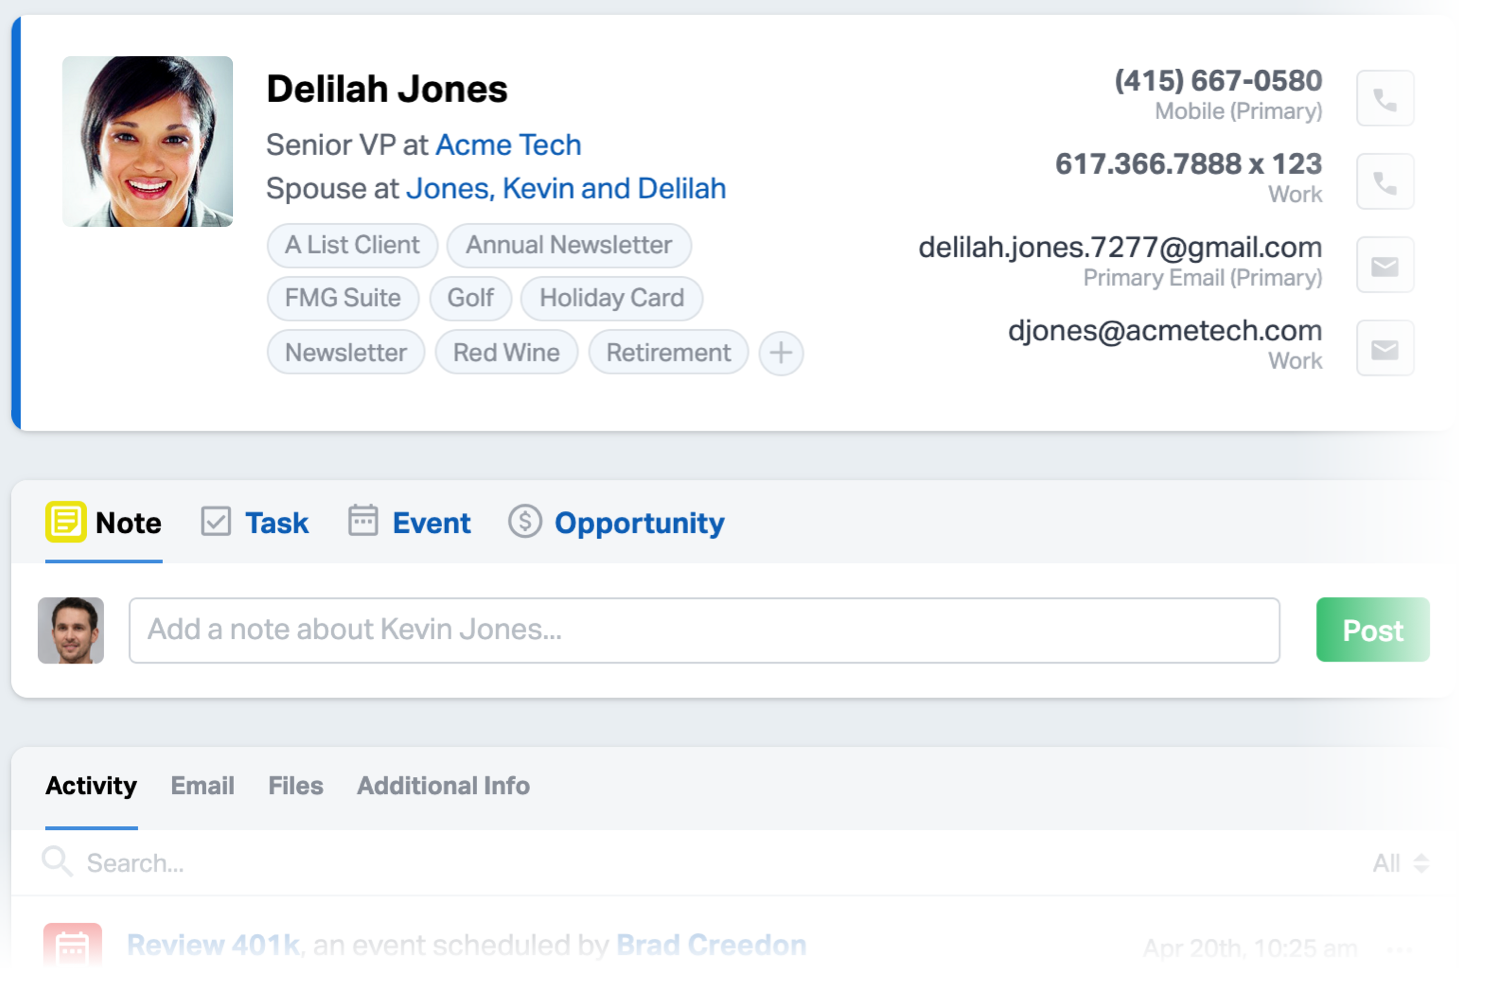Click the green Post button
Image resolution: width=1488 pixels, height=992 pixels.
1372,630
